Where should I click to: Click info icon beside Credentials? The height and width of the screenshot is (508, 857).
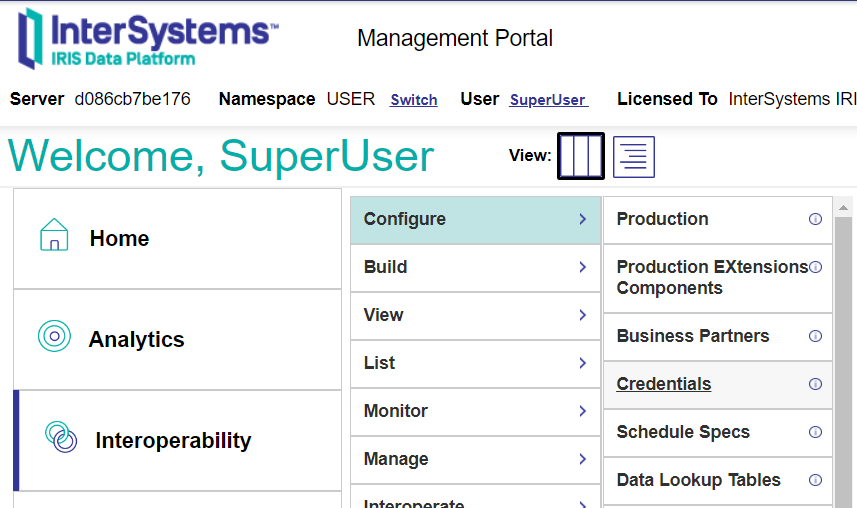pos(815,384)
